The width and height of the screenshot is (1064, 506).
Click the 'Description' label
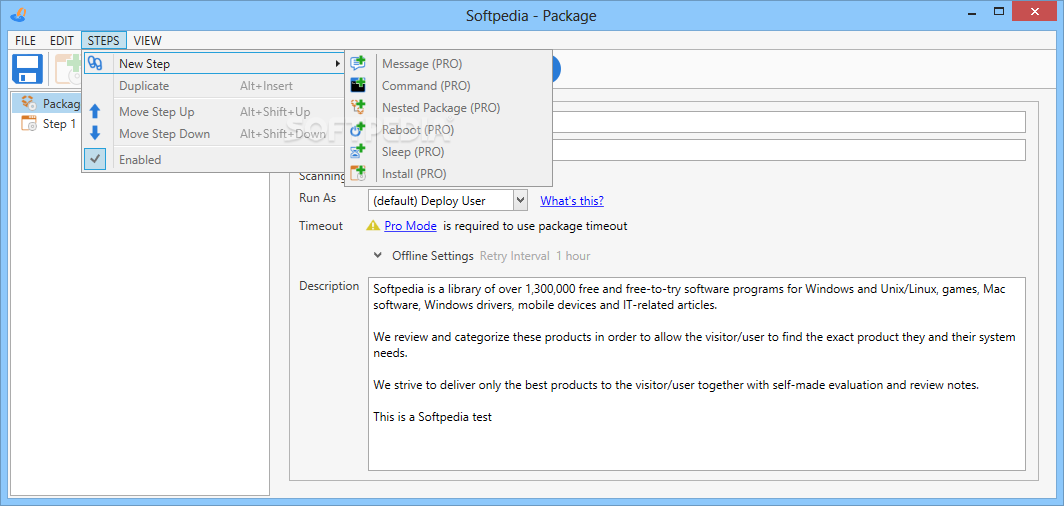click(329, 286)
